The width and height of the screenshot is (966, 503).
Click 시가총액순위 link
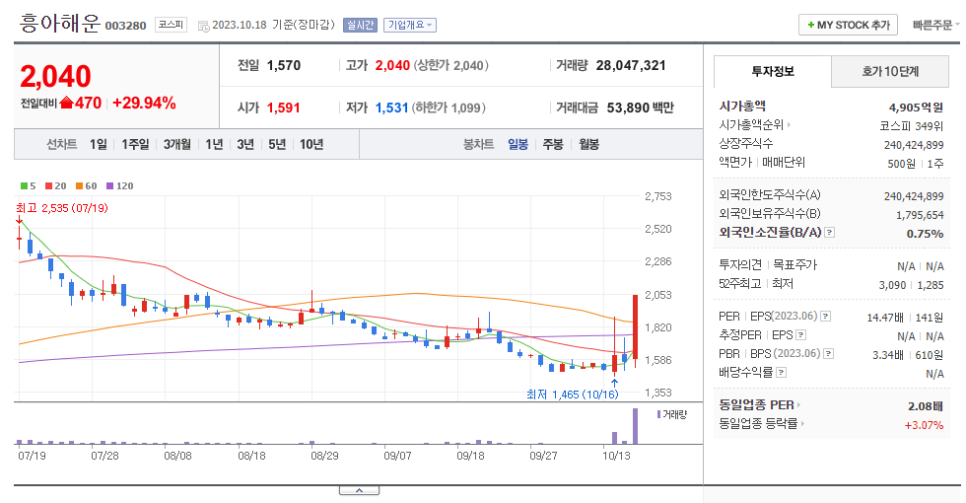pyautogui.click(x=751, y=125)
